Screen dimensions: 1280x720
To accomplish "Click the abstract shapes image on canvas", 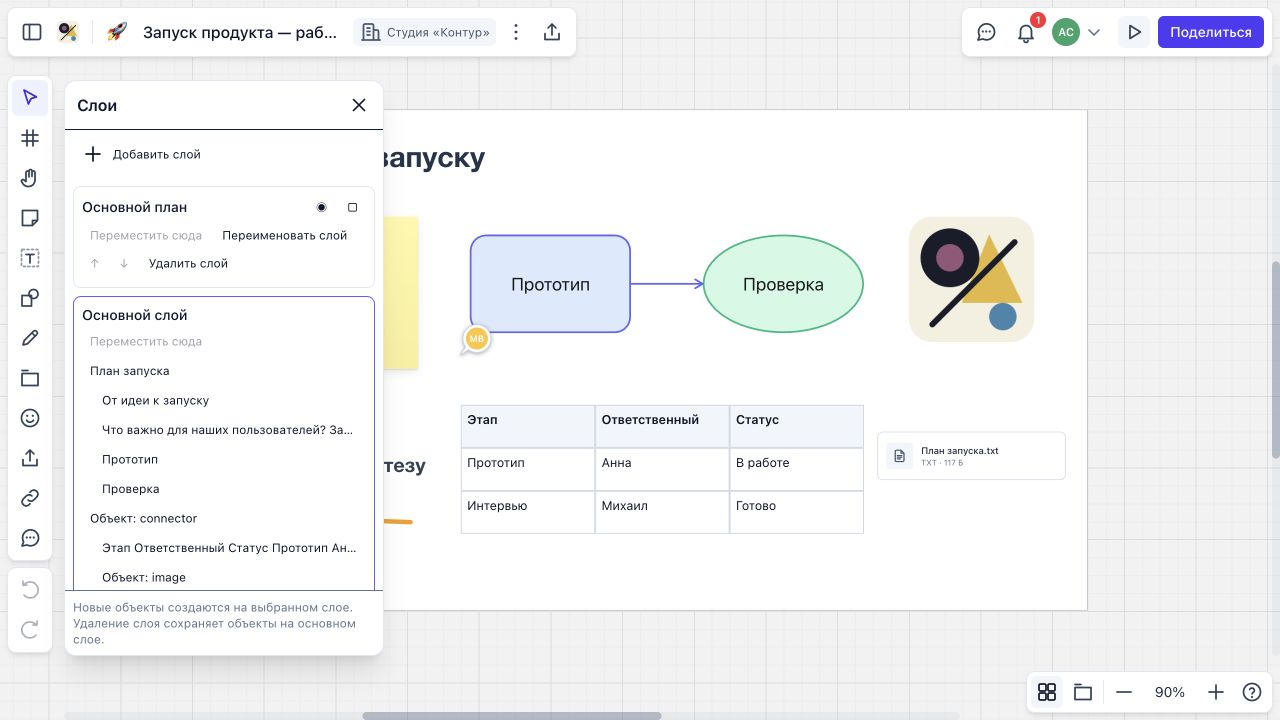I will point(971,279).
